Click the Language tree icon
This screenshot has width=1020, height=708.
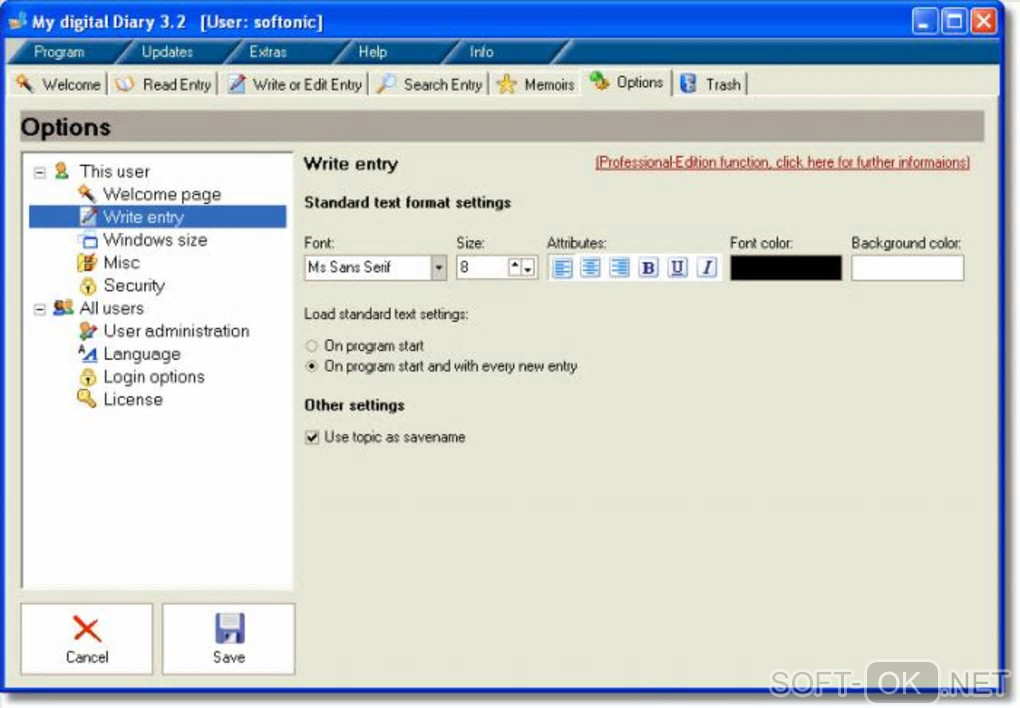[x=88, y=354]
